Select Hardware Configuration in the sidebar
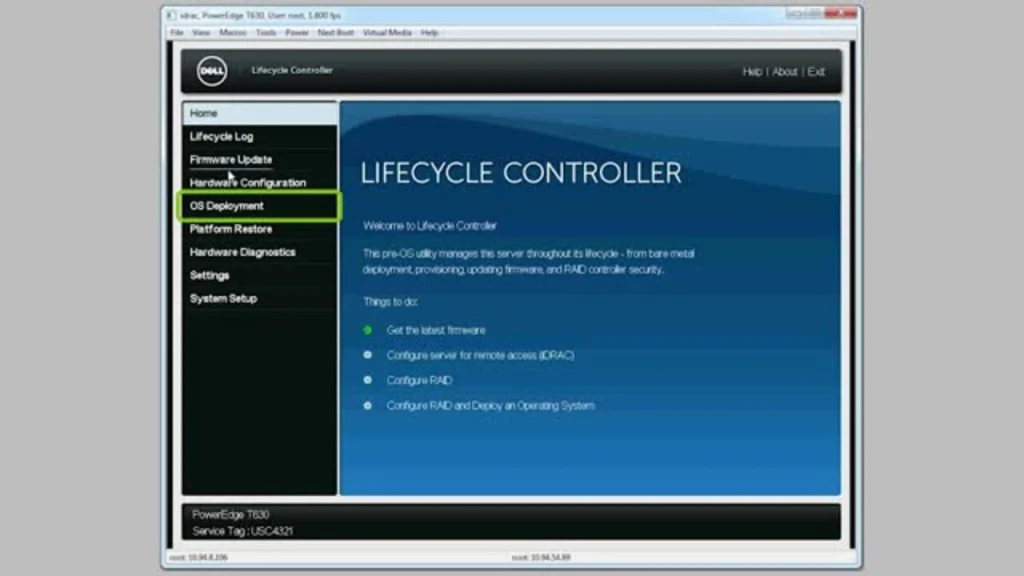Image resolution: width=1024 pixels, height=576 pixels. (x=248, y=183)
